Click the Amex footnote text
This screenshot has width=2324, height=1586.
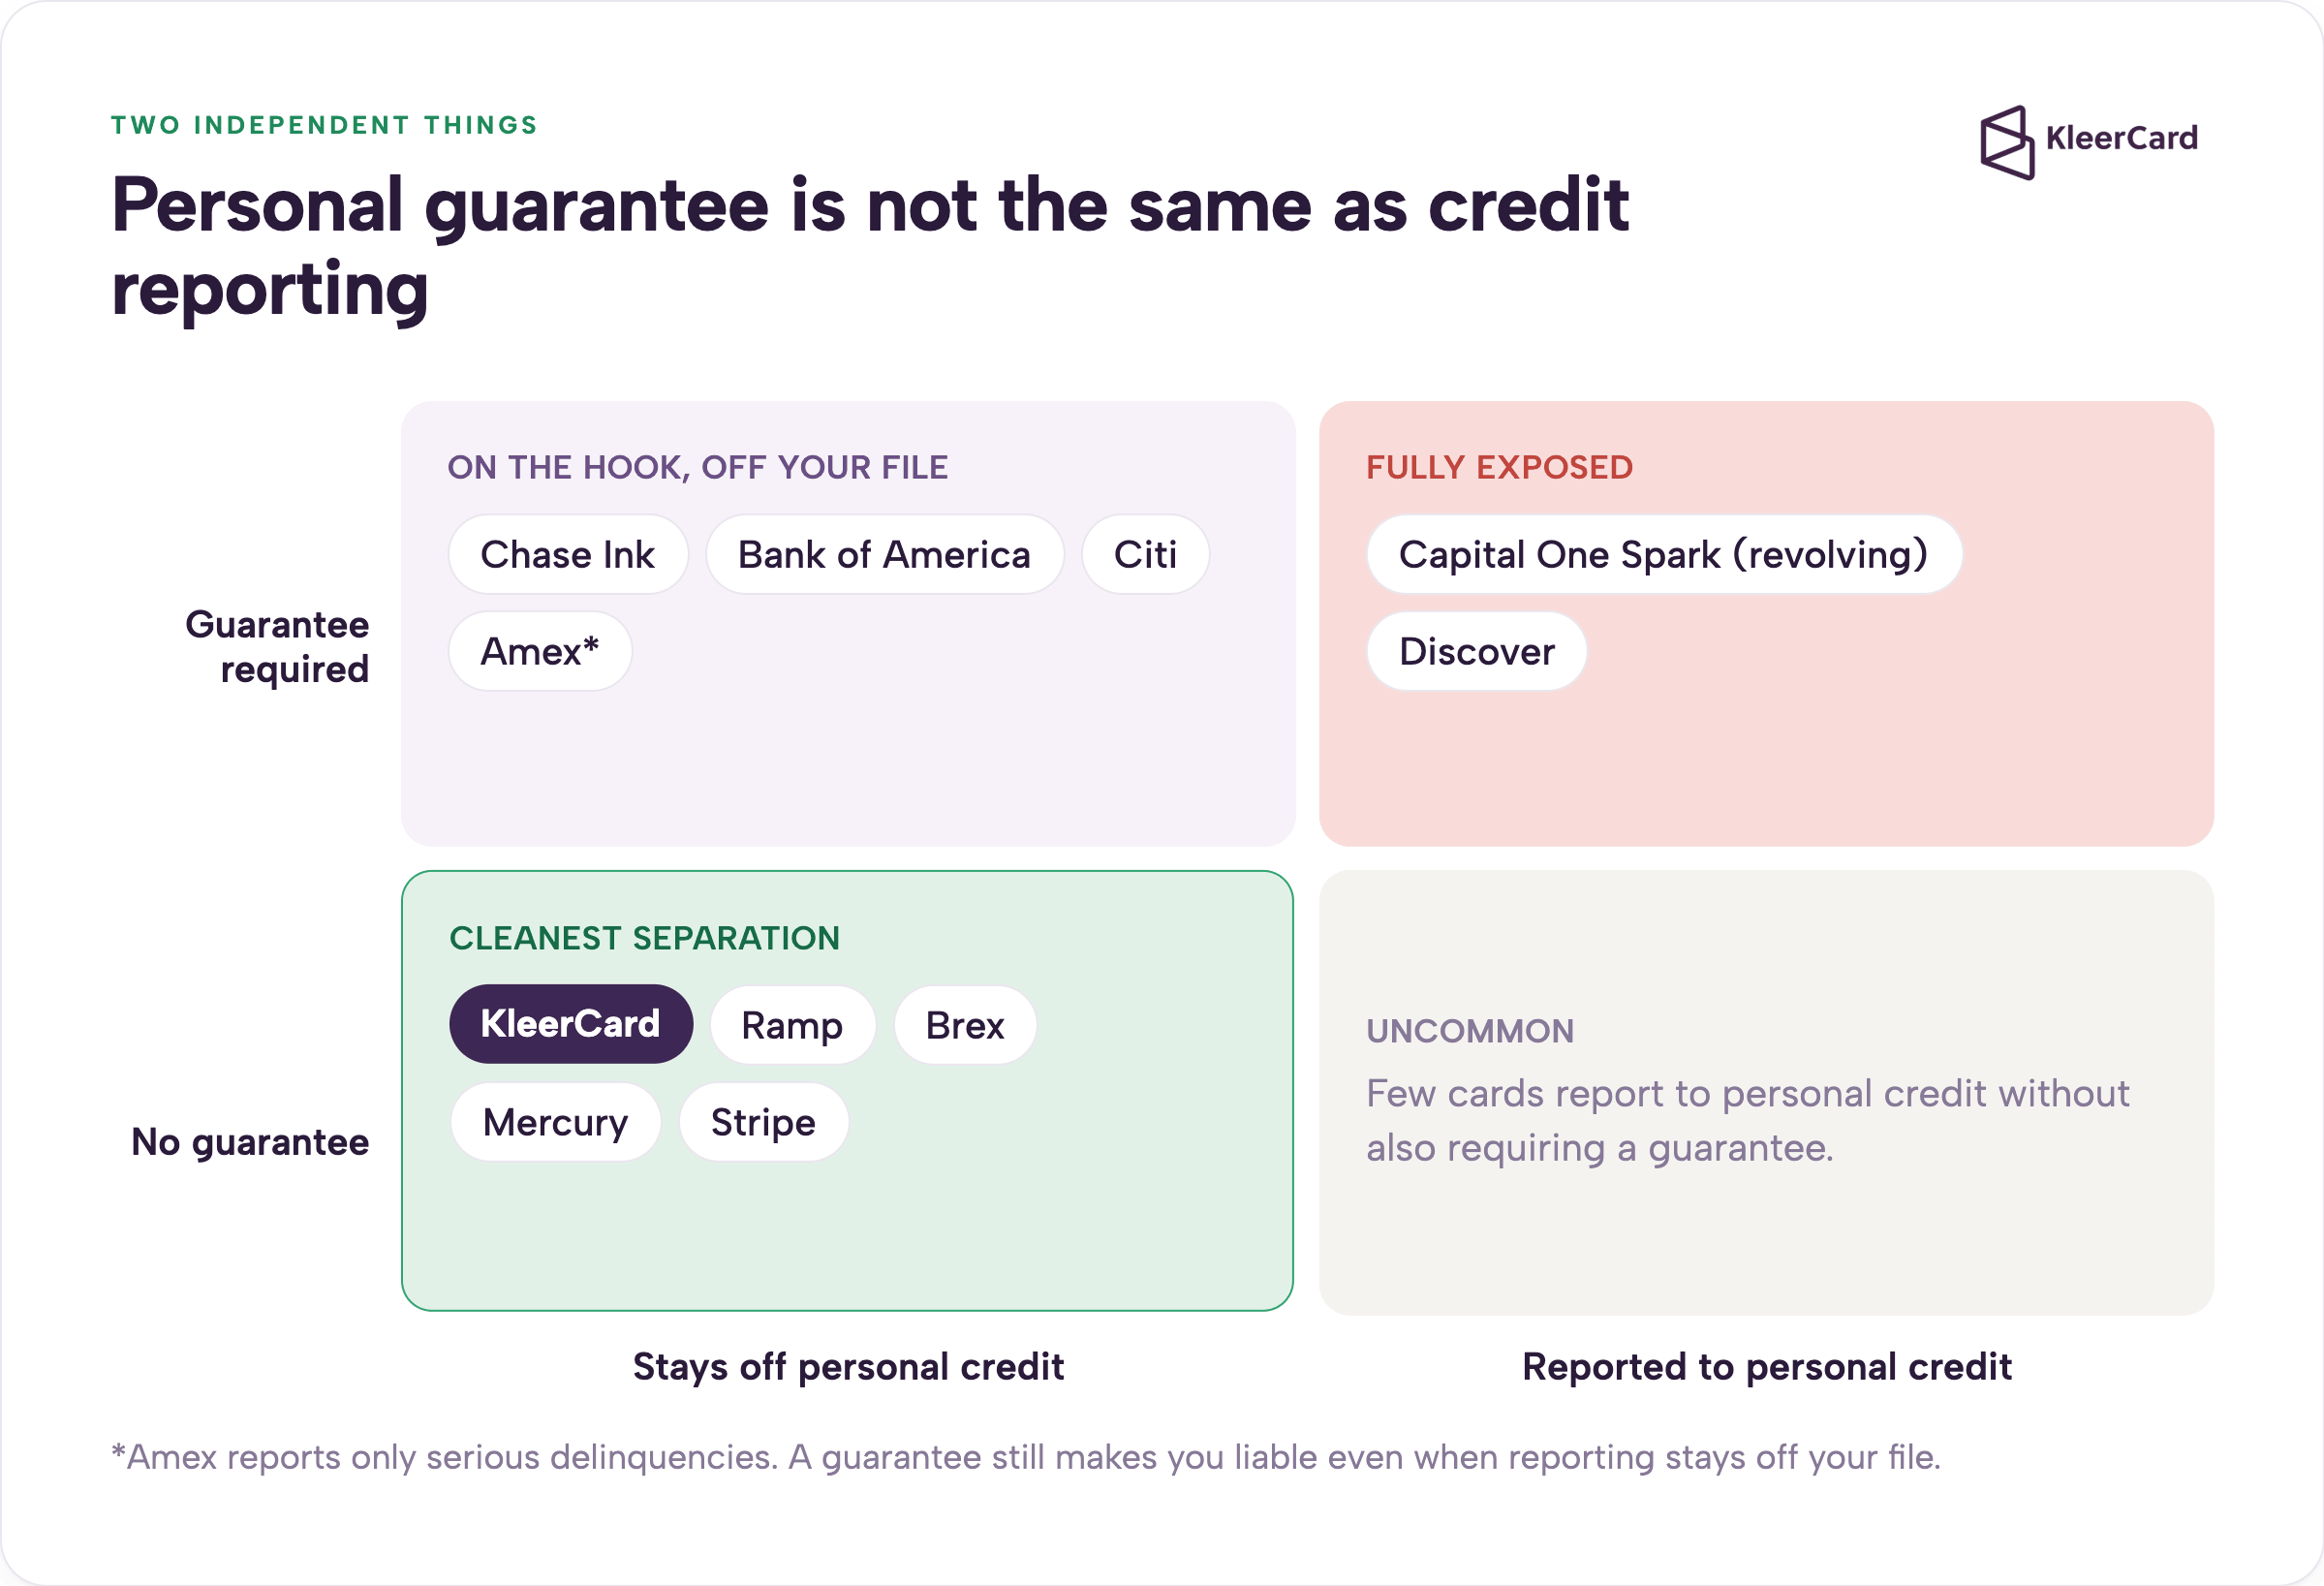(x=1026, y=1457)
